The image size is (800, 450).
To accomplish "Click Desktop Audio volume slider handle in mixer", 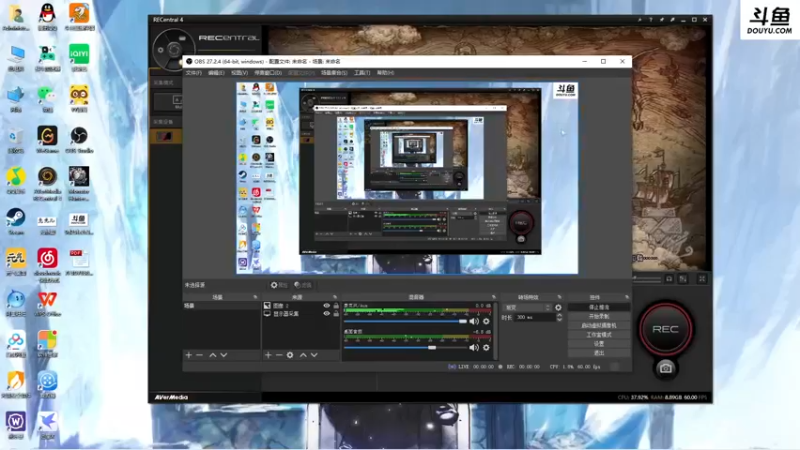I will (x=432, y=347).
